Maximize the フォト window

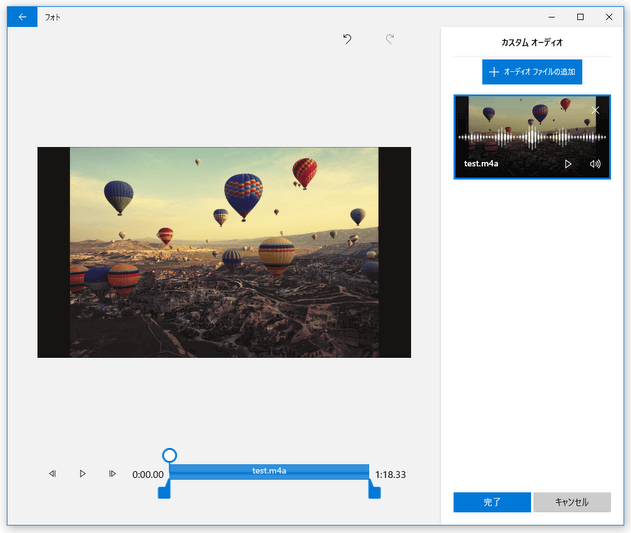point(581,17)
